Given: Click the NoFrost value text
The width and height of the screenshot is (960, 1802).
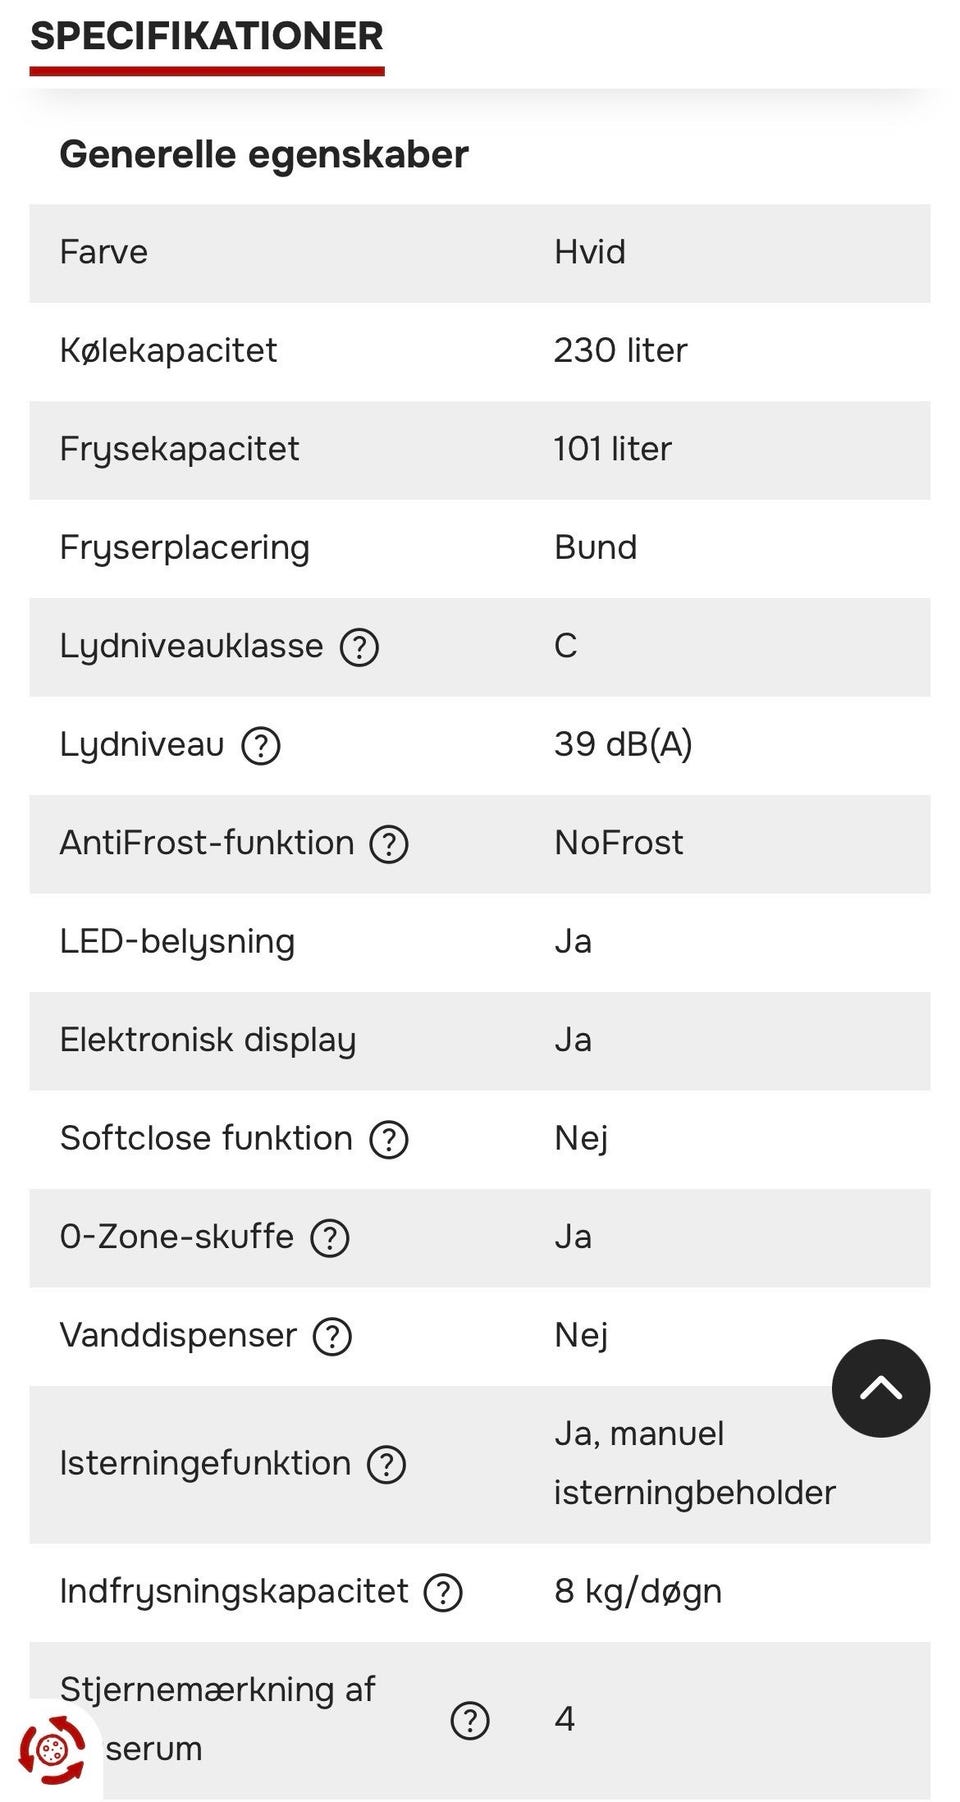Looking at the screenshot, I should tap(619, 843).
